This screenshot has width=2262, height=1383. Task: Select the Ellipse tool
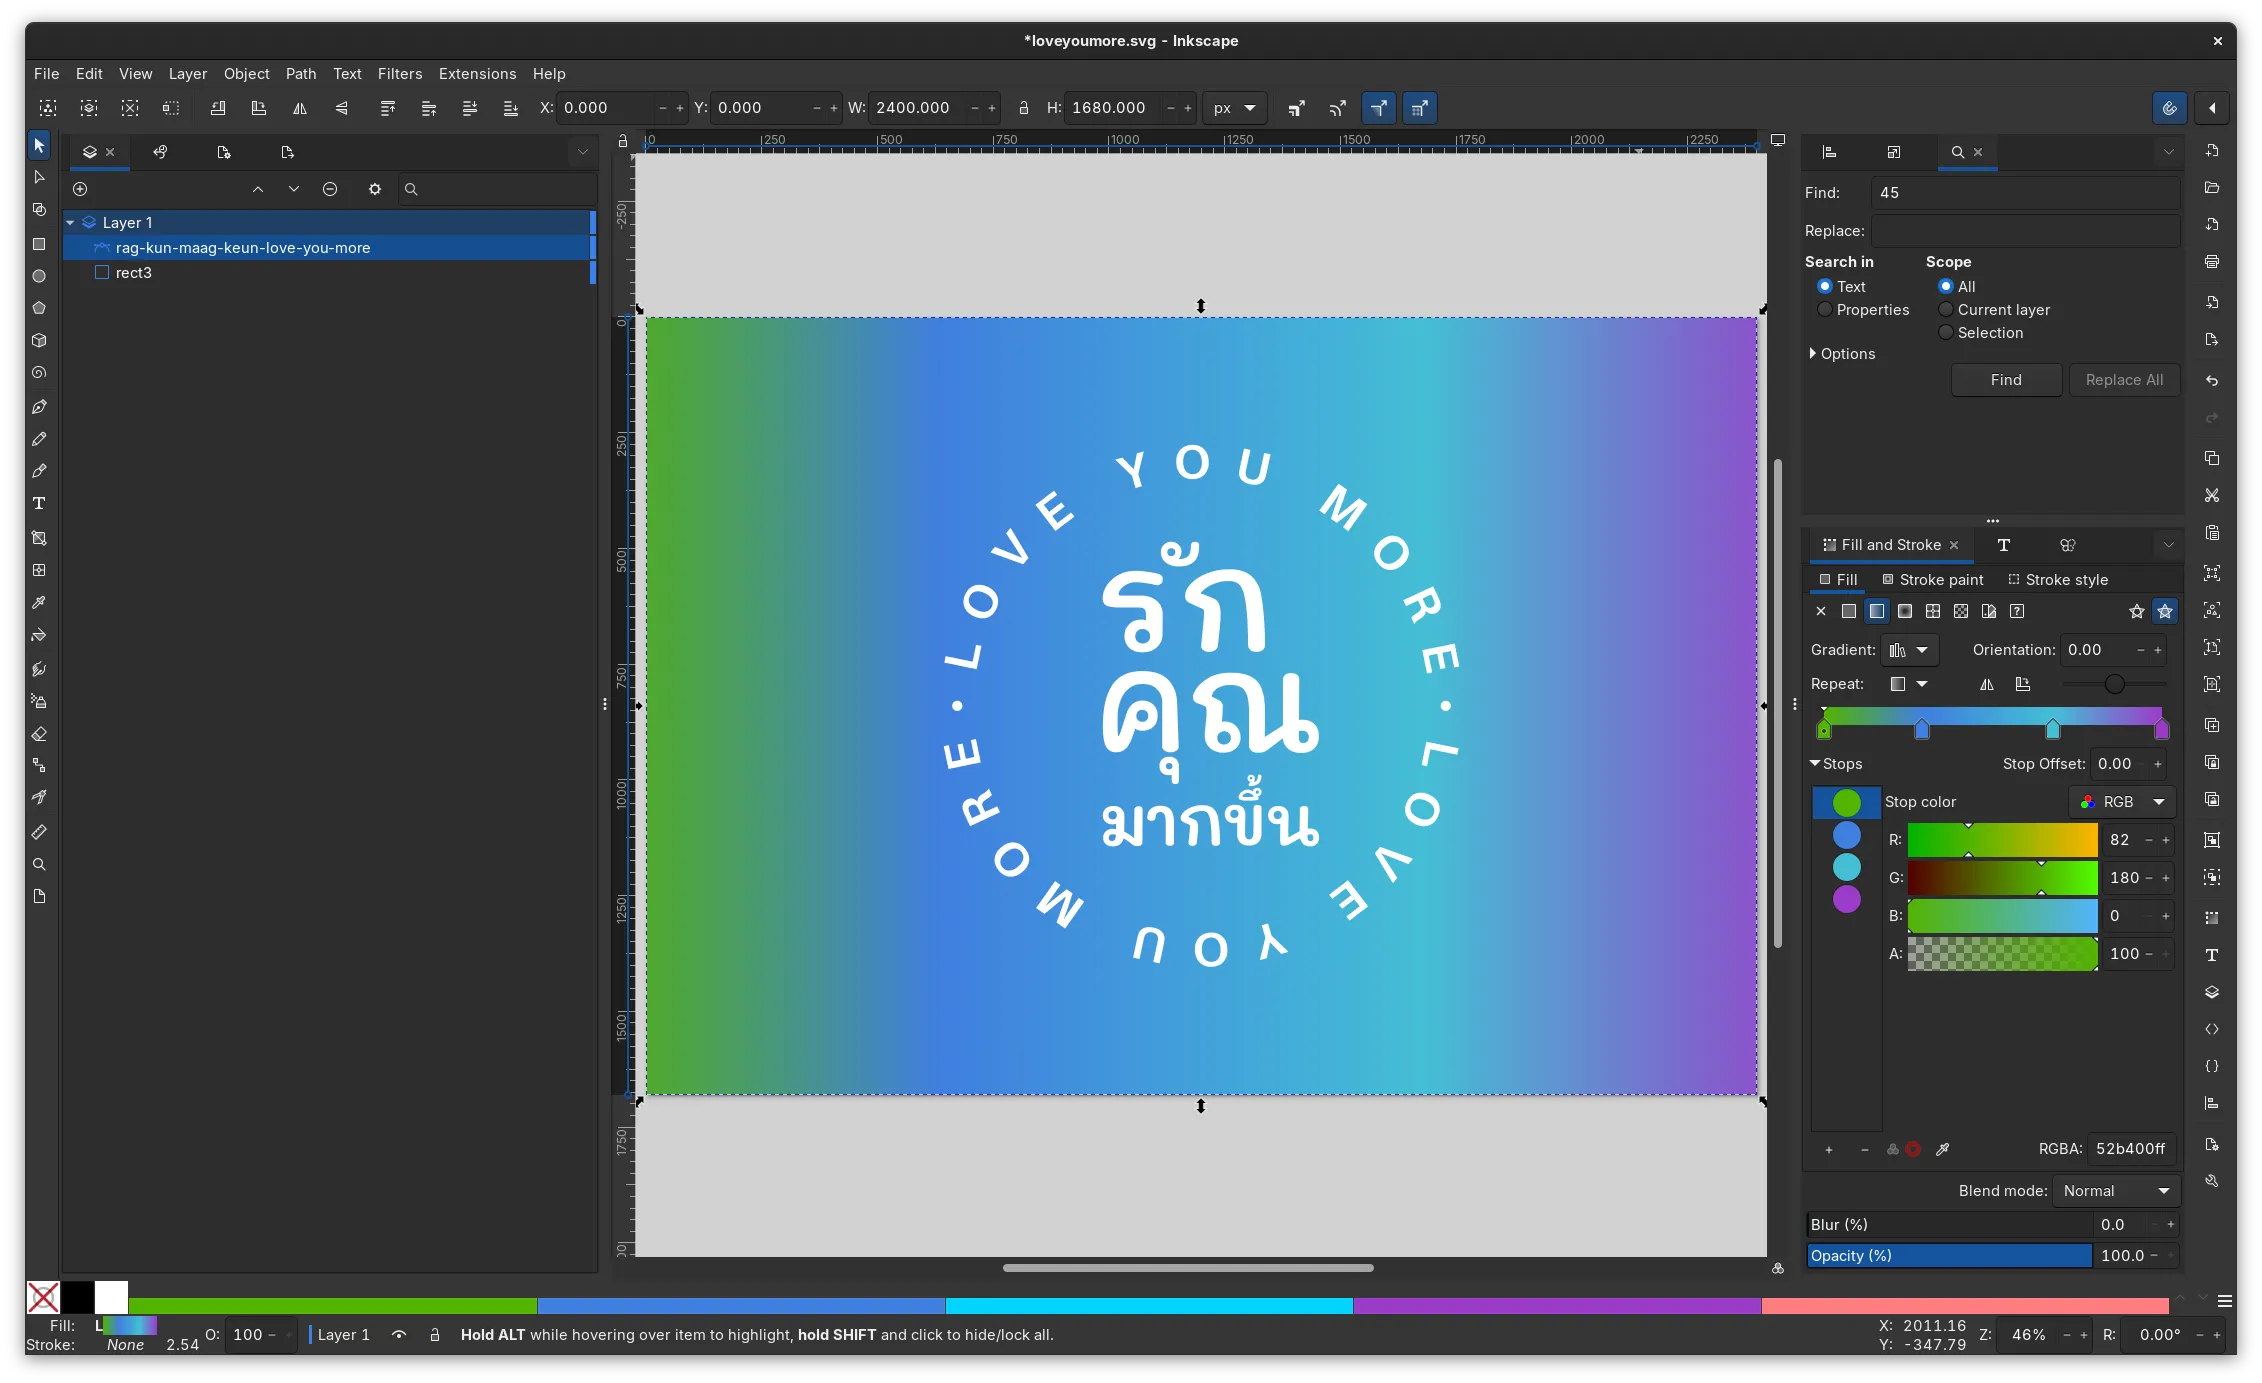39,276
